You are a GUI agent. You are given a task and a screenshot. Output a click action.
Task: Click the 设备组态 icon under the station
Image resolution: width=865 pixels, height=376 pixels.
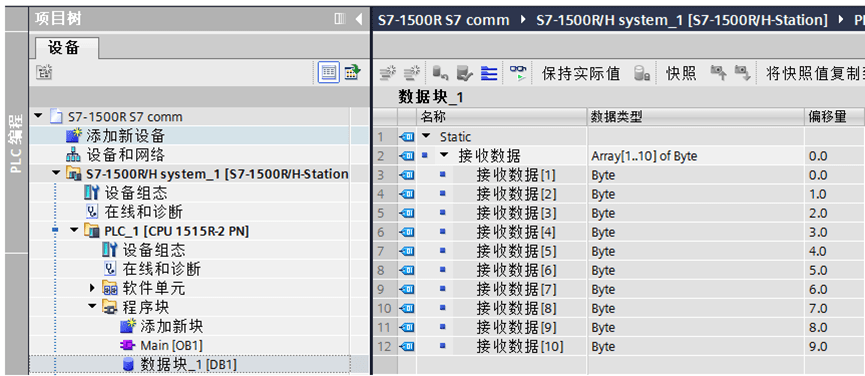[92, 193]
